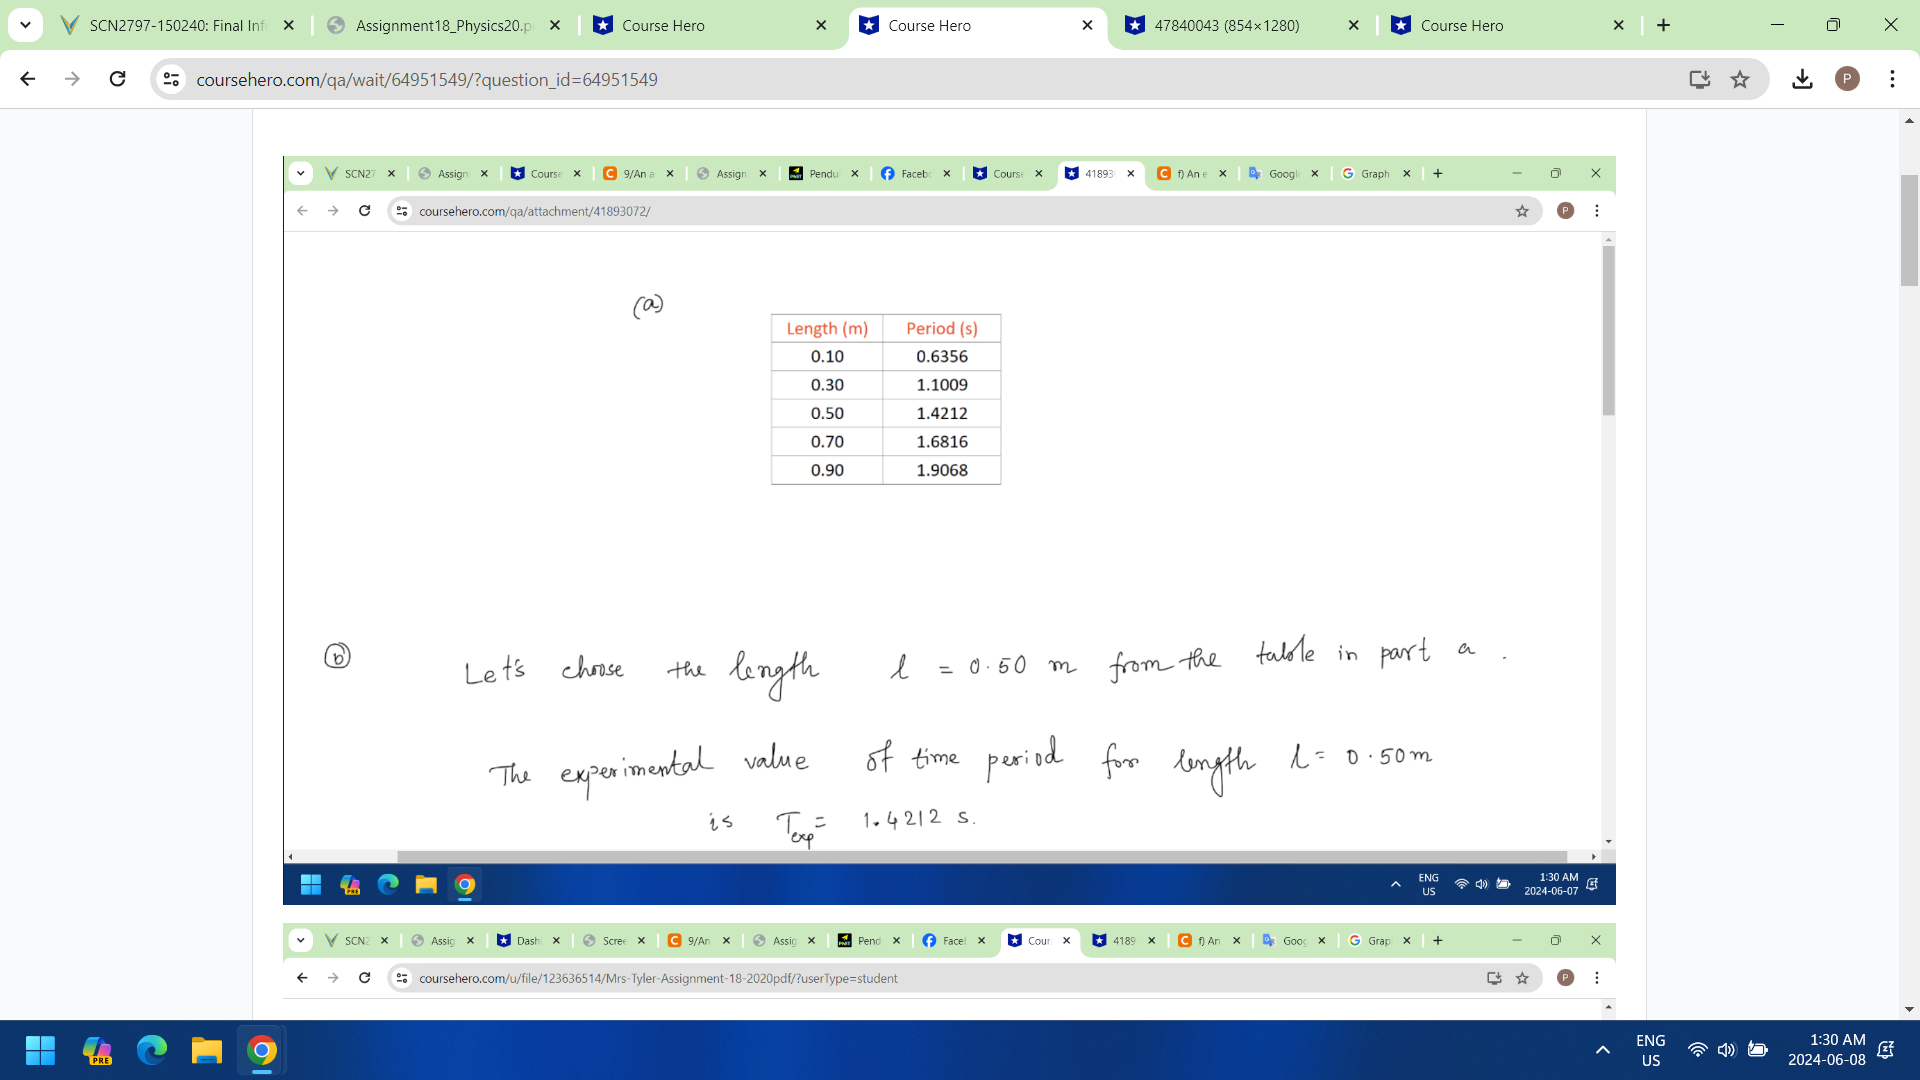Click the volume speaker icon in the tray

click(x=1728, y=1050)
